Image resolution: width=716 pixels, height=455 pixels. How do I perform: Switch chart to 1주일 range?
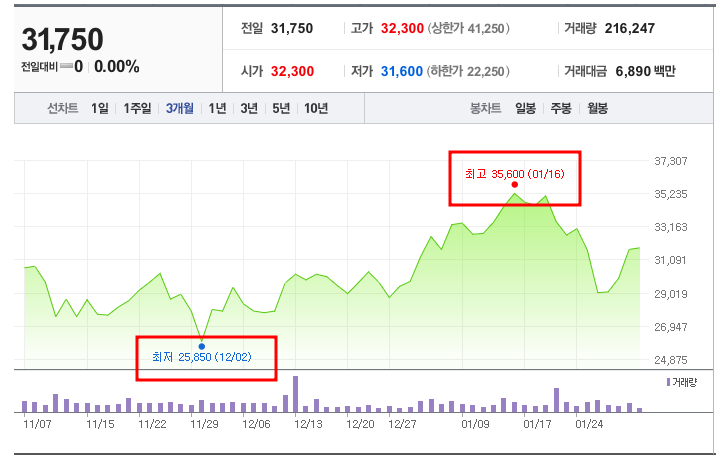point(137,108)
